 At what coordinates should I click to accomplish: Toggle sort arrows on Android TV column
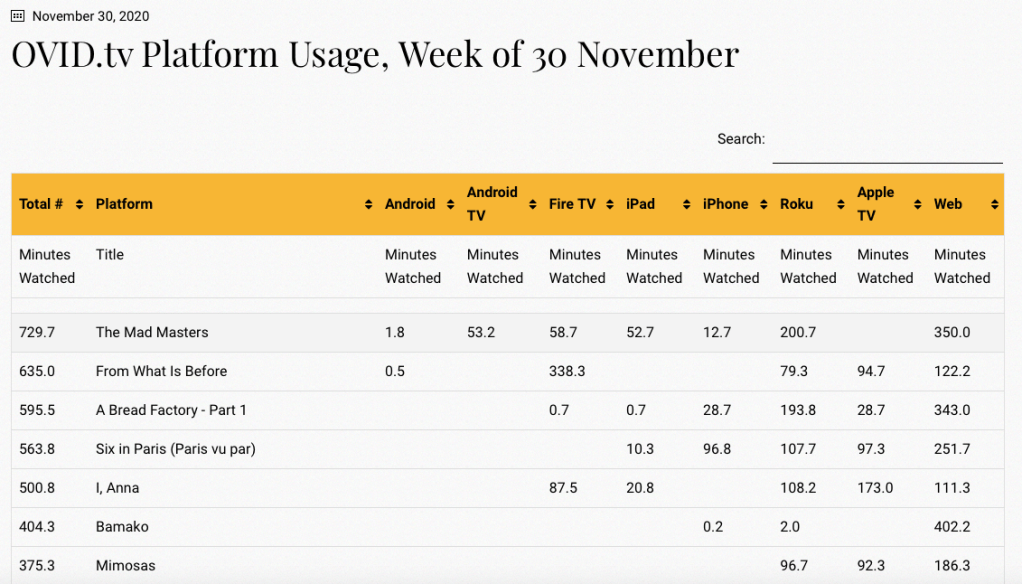pyautogui.click(x=533, y=205)
